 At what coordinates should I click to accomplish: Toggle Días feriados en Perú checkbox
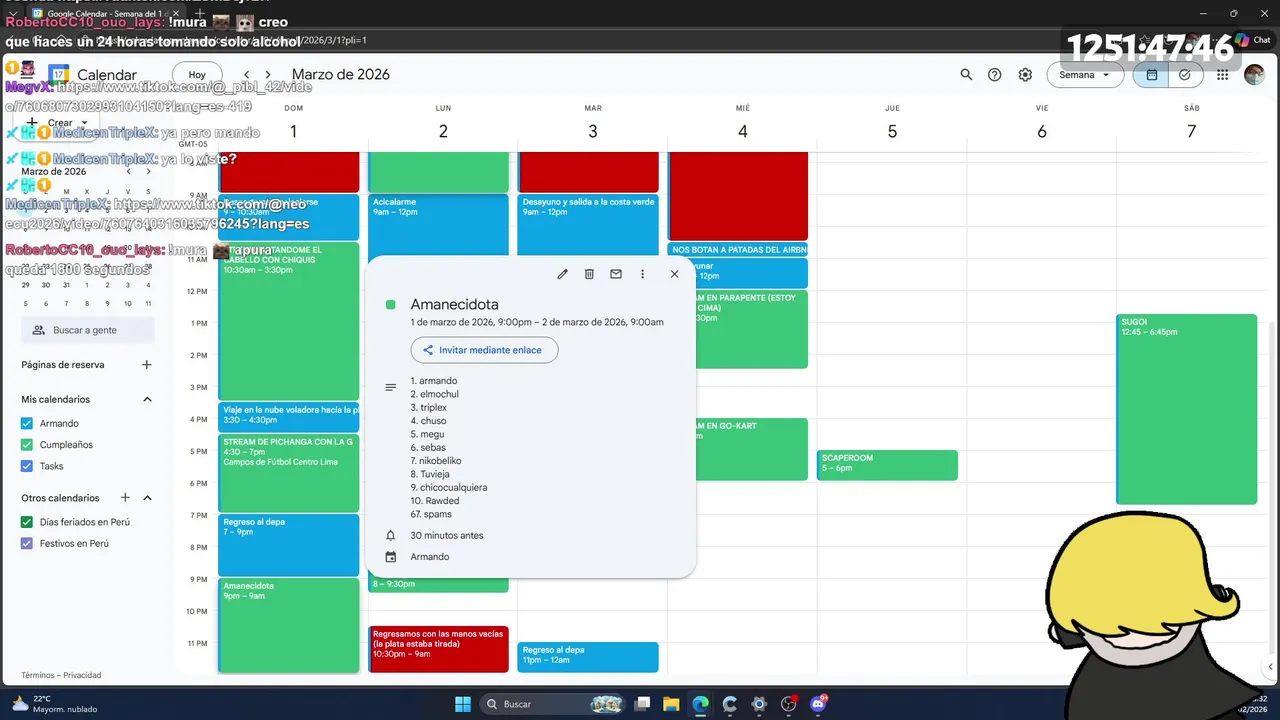click(x=27, y=522)
